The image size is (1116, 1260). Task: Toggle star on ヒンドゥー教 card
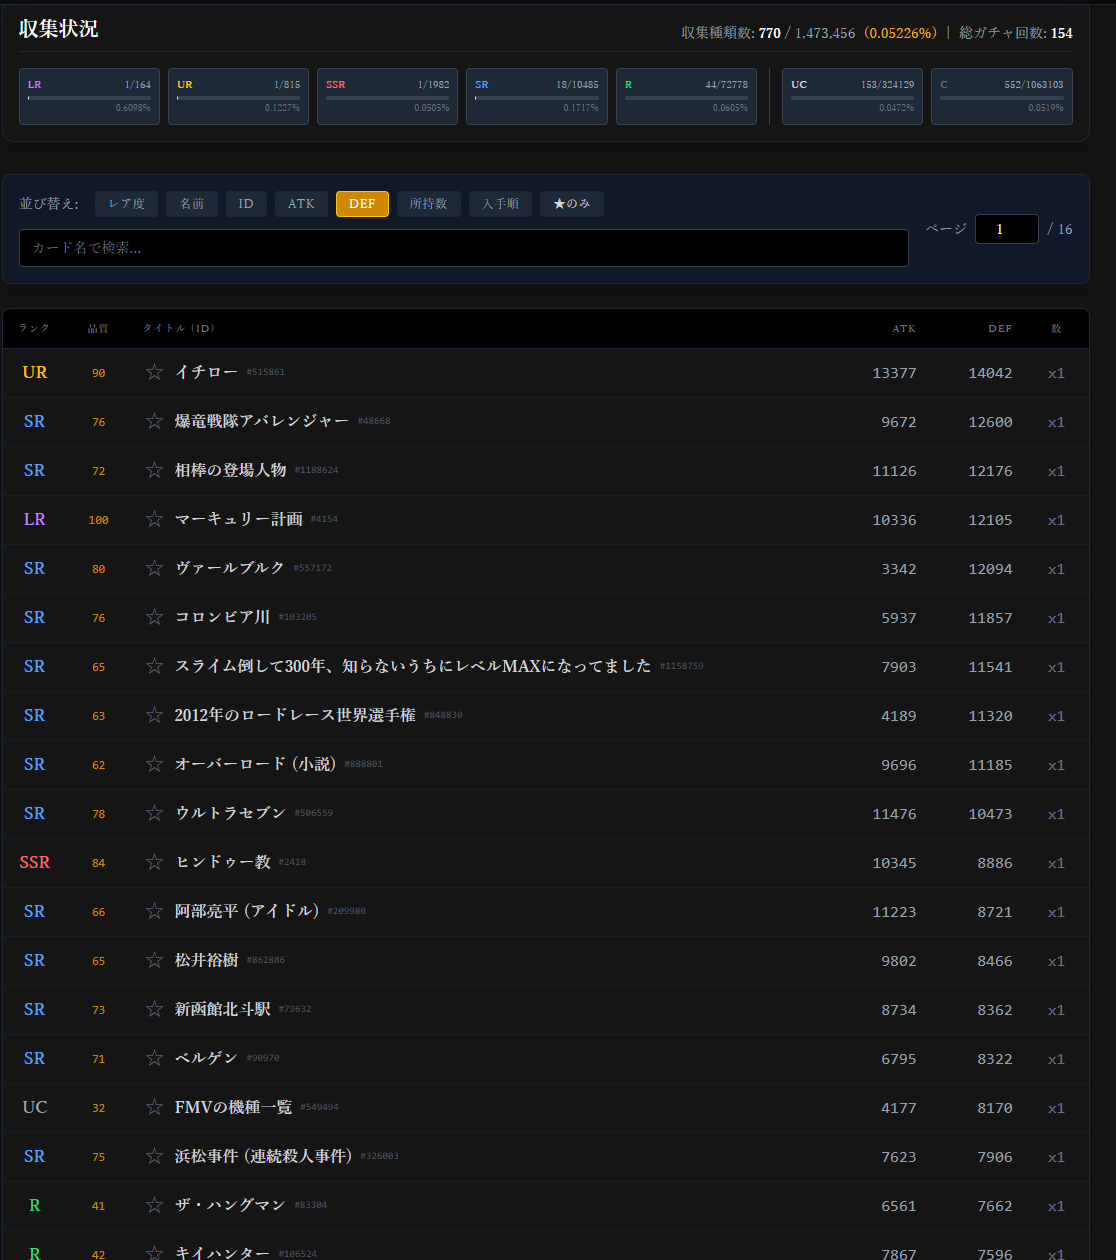pyautogui.click(x=154, y=862)
